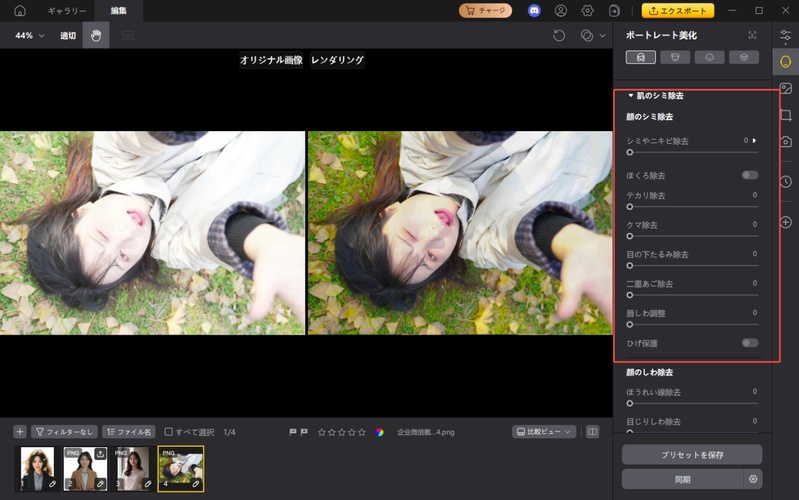Viewport: 799px width, 500px height.
Task: Open the color label circle
Action: [380, 432]
